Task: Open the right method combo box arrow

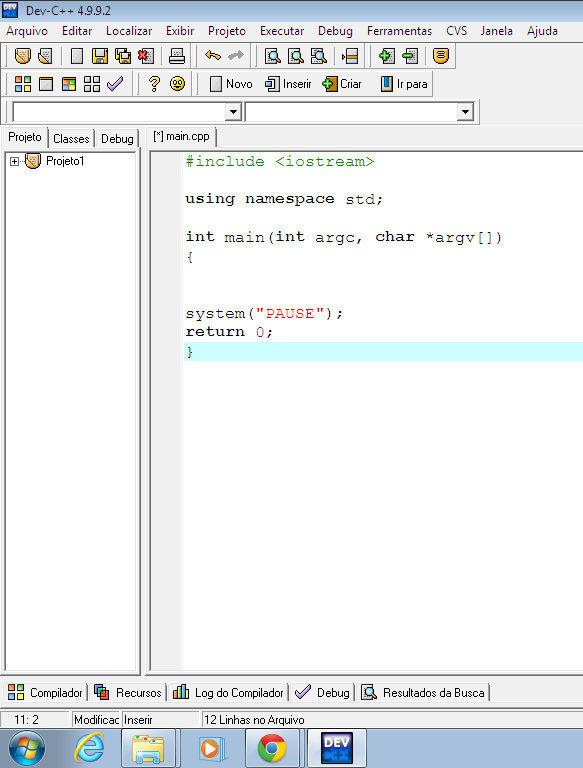Action: click(465, 112)
